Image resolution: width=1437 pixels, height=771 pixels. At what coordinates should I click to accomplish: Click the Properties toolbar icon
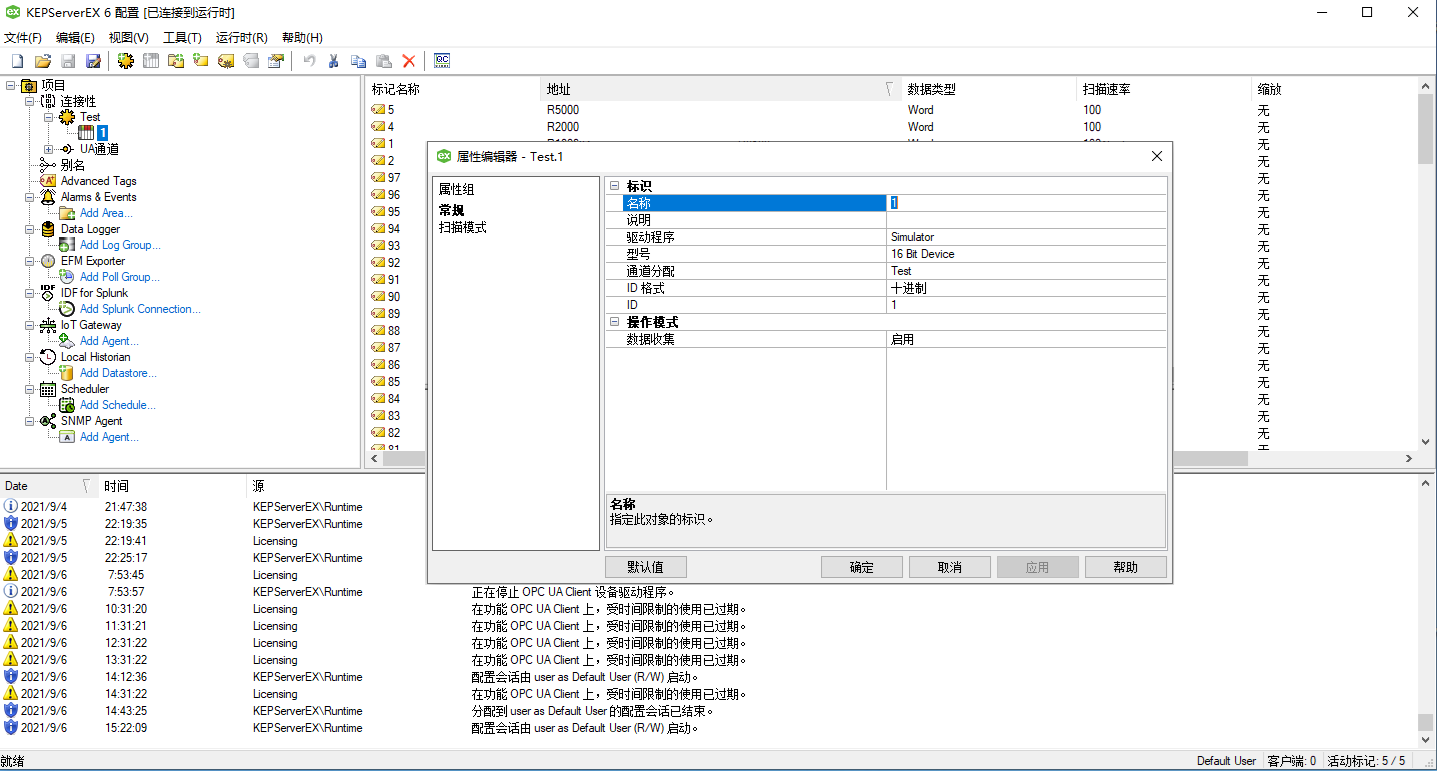[276, 61]
